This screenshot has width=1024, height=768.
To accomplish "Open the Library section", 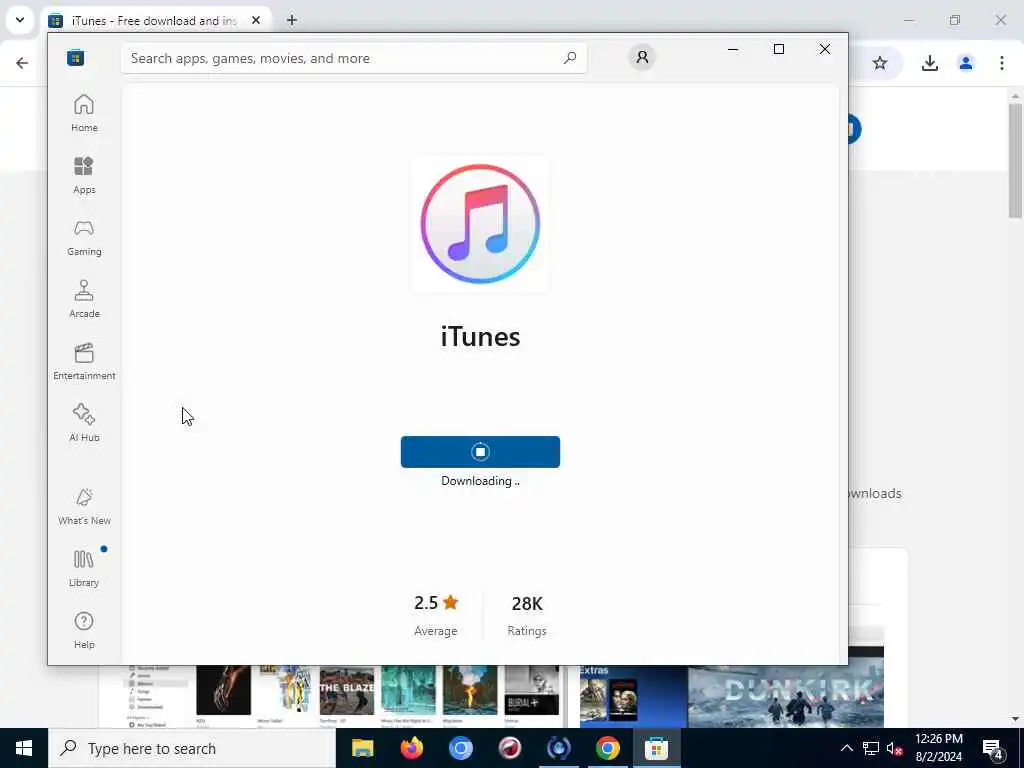I will pyautogui.click(x=84, y=569).
